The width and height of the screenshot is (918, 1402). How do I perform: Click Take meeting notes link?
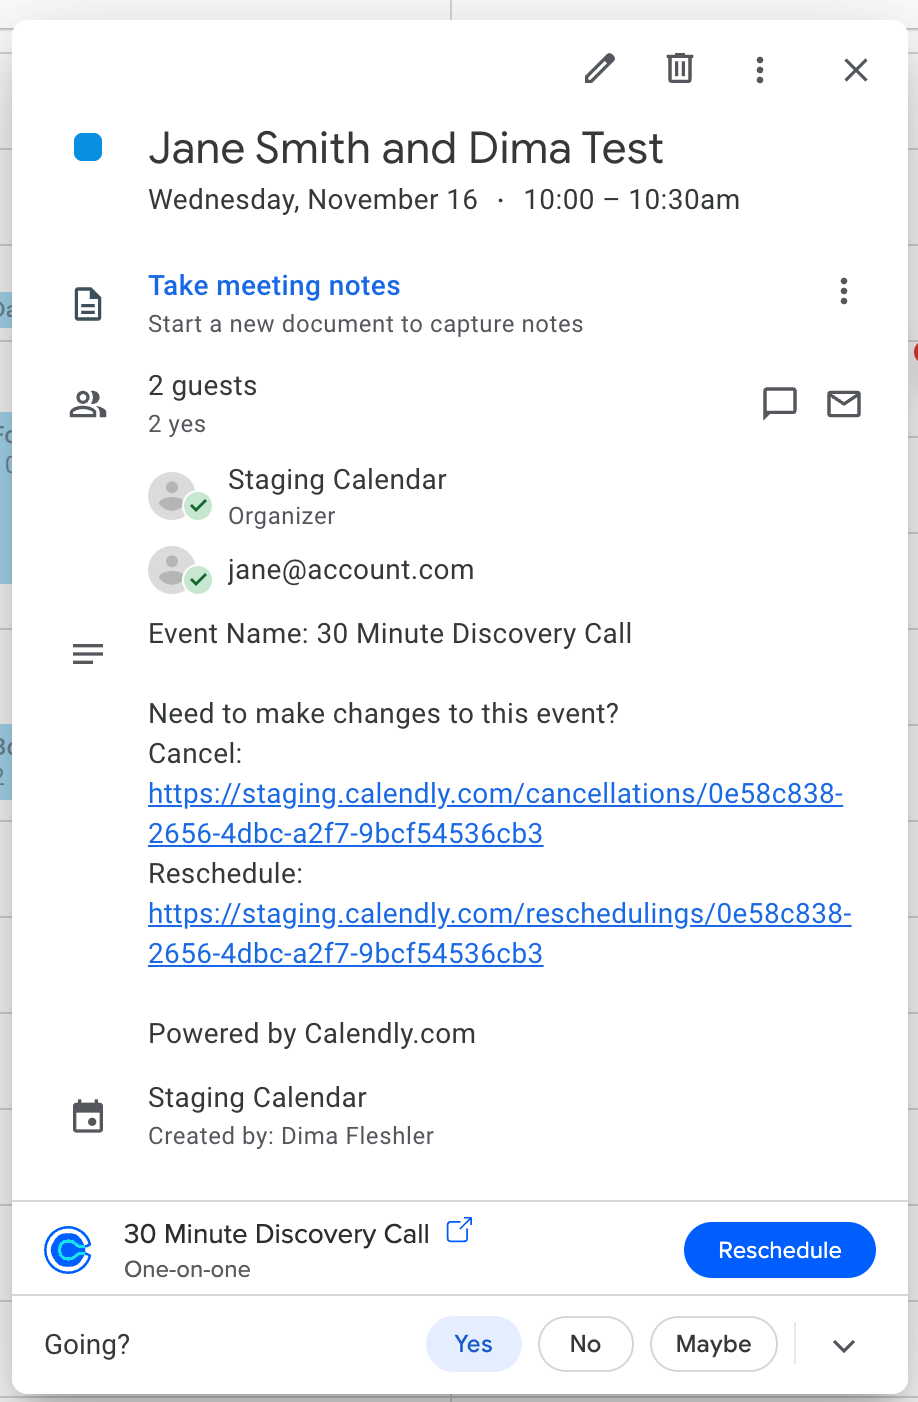click(274, 286)
